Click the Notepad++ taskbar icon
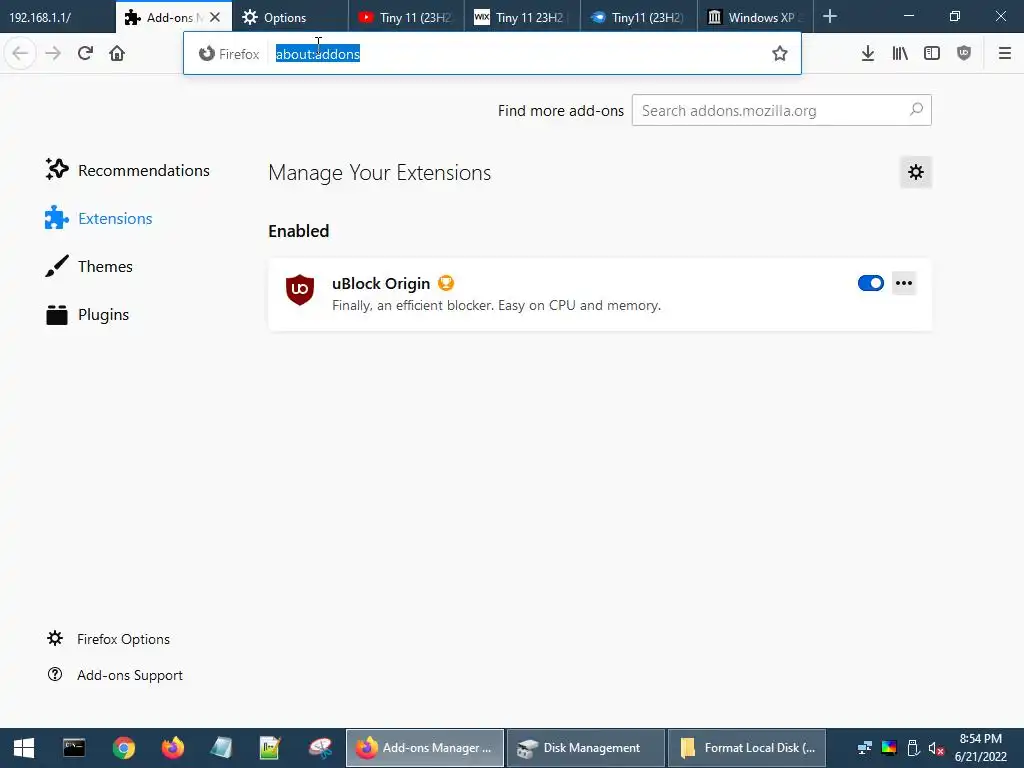Viewport: 1024px width, 768px height. [x=270, y=748]
